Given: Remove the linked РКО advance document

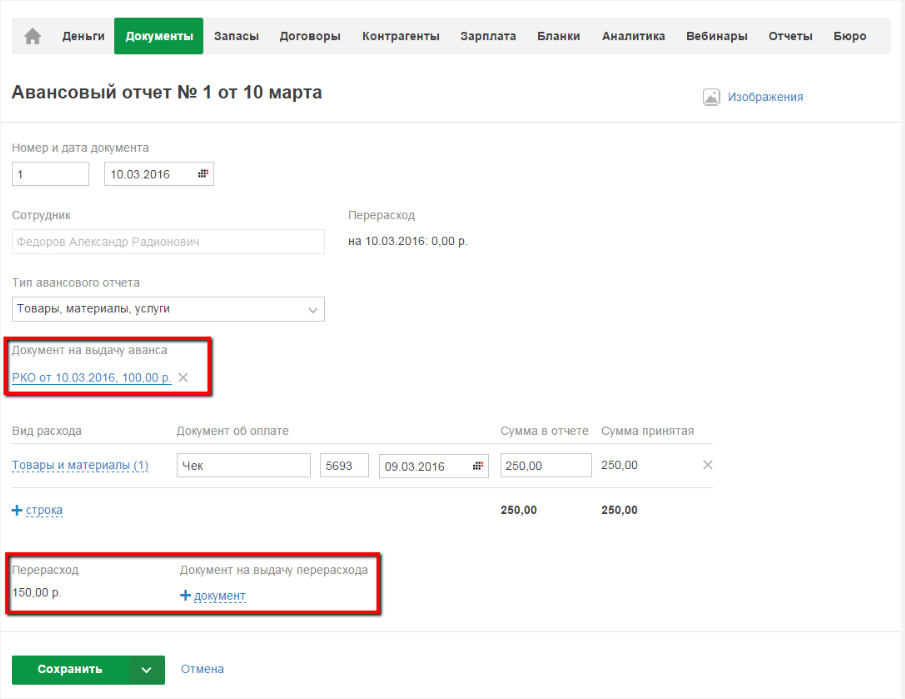Looking at the screenshot, I should (183, 377).
